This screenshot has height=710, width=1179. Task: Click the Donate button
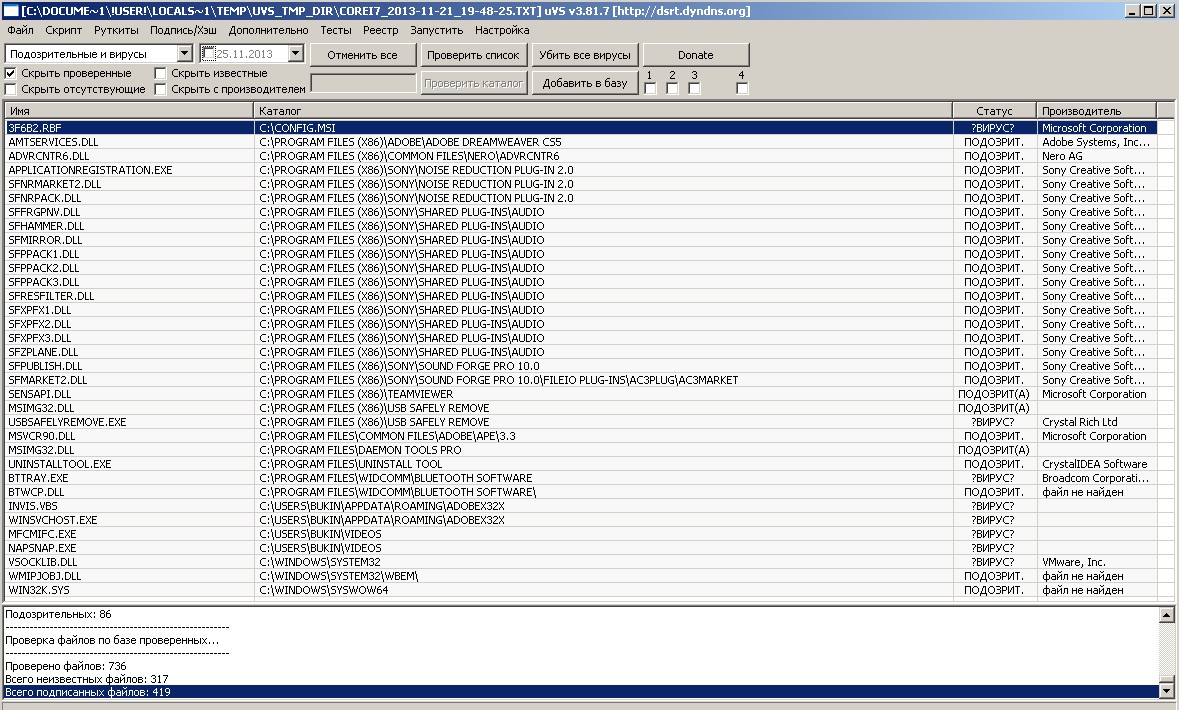[696, 55]
